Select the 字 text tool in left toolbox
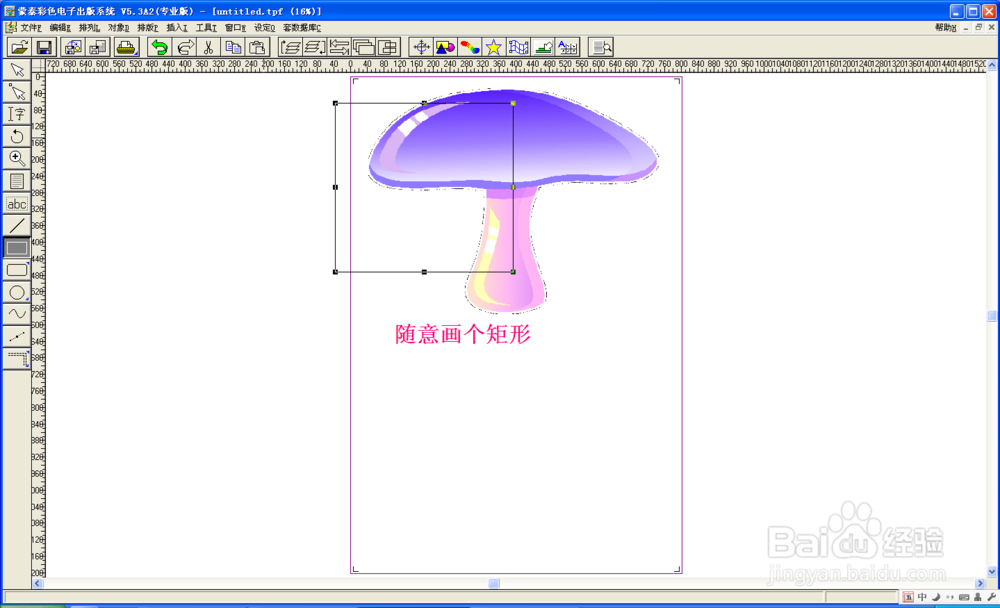The image size is (1000, 608). tap(16, 113)
